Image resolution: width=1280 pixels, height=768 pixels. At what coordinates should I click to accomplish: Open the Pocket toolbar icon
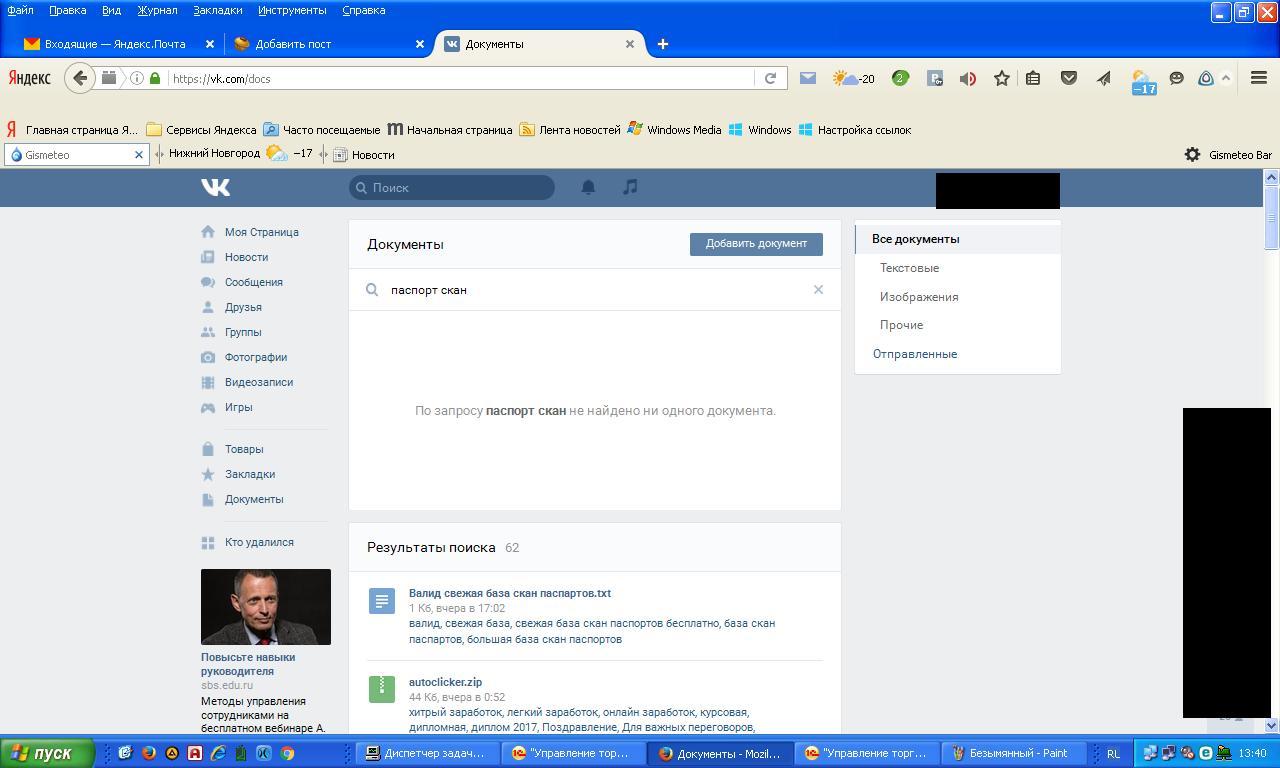(1069, 78)
